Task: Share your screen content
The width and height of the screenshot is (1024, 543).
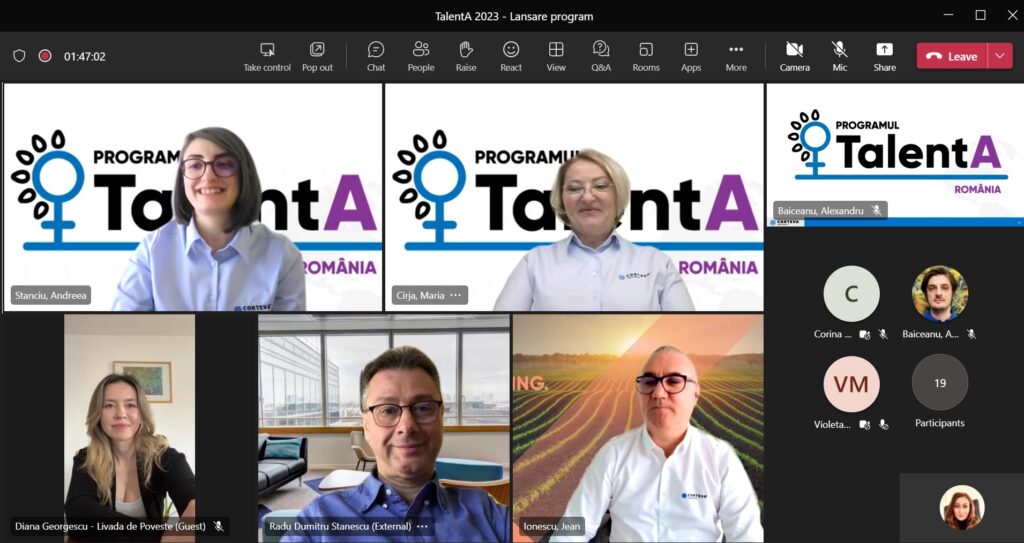Action: coord(884,57)
